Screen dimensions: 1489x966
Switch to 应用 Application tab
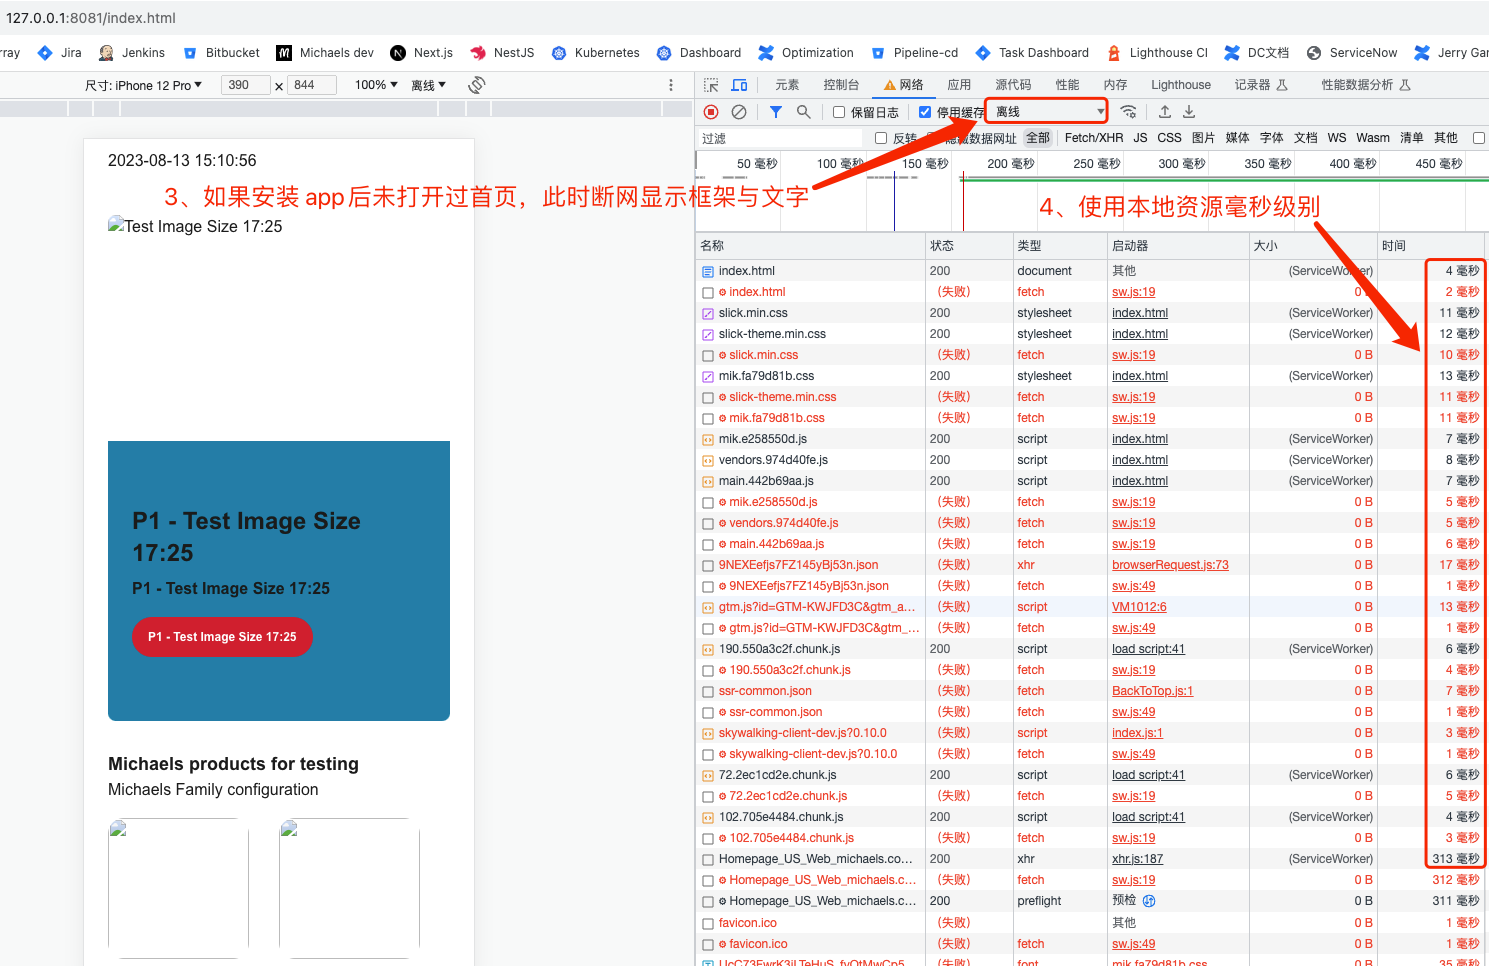(x=959, y=85)
